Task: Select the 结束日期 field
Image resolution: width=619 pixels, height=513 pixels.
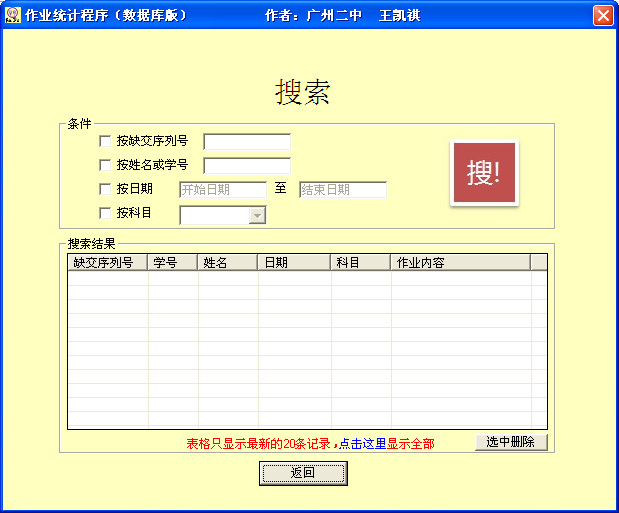Action: click(343, 190)
